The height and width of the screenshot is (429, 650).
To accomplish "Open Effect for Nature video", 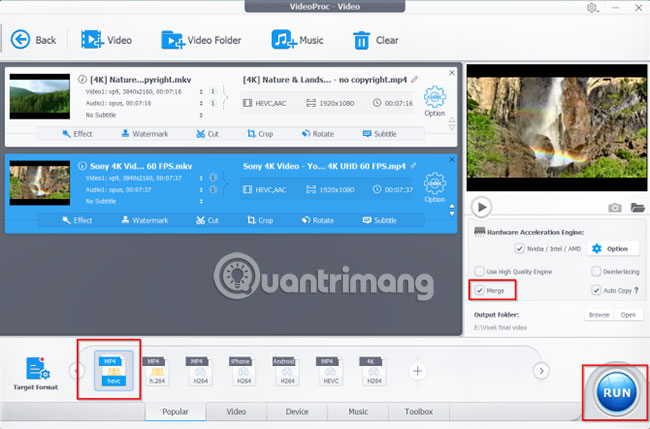I will [x=77, y=134].
